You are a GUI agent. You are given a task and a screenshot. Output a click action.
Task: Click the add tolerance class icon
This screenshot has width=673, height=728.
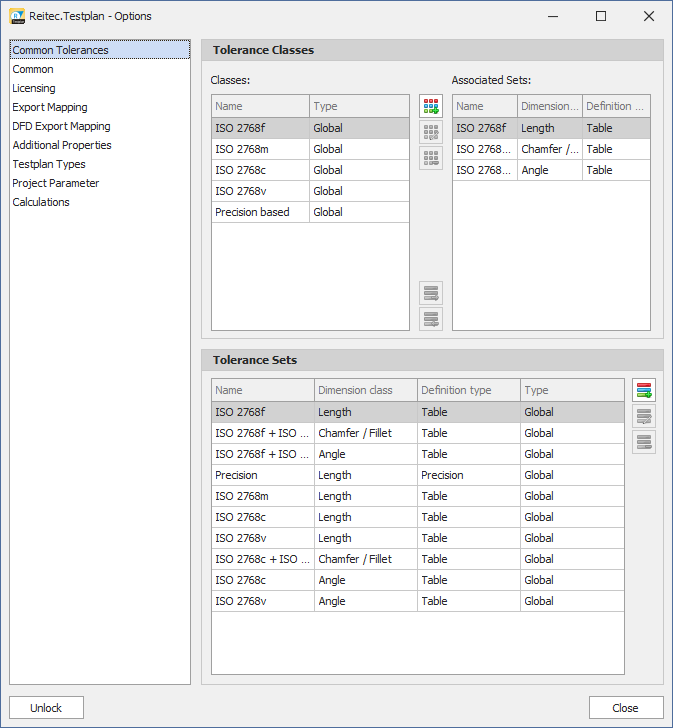(431, 107)
